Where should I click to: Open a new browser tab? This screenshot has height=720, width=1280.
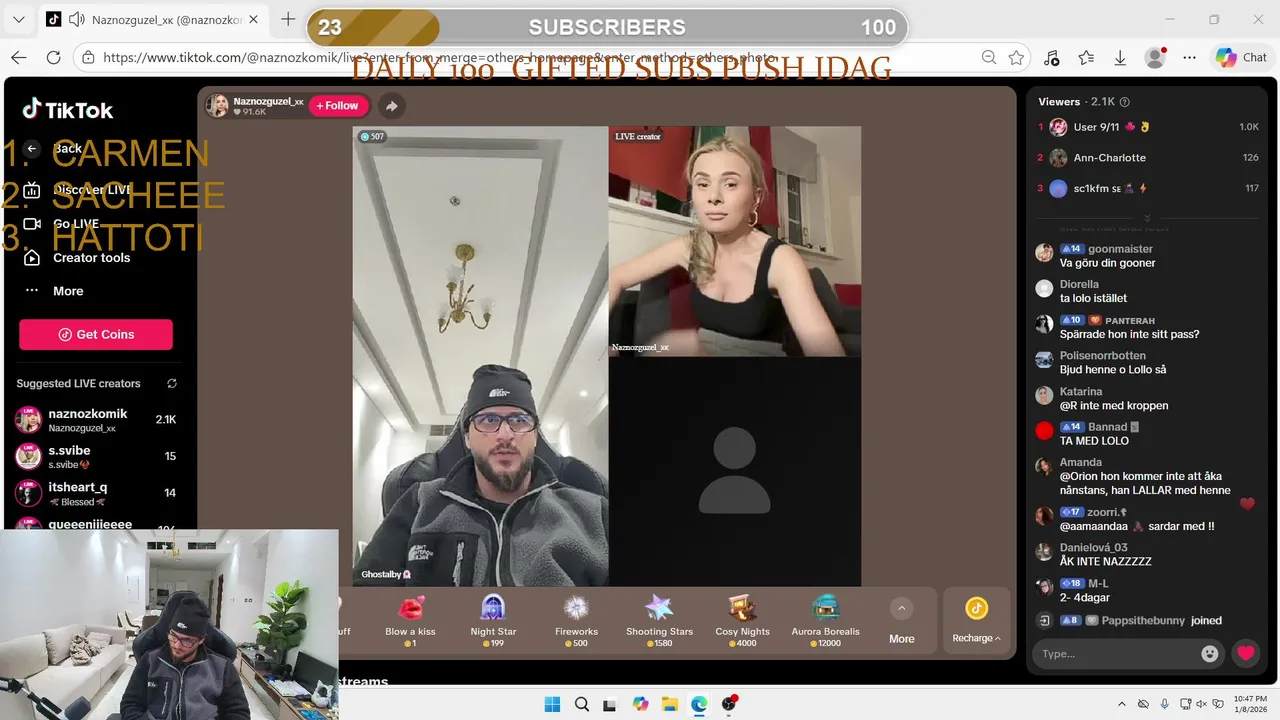[288, 19]
